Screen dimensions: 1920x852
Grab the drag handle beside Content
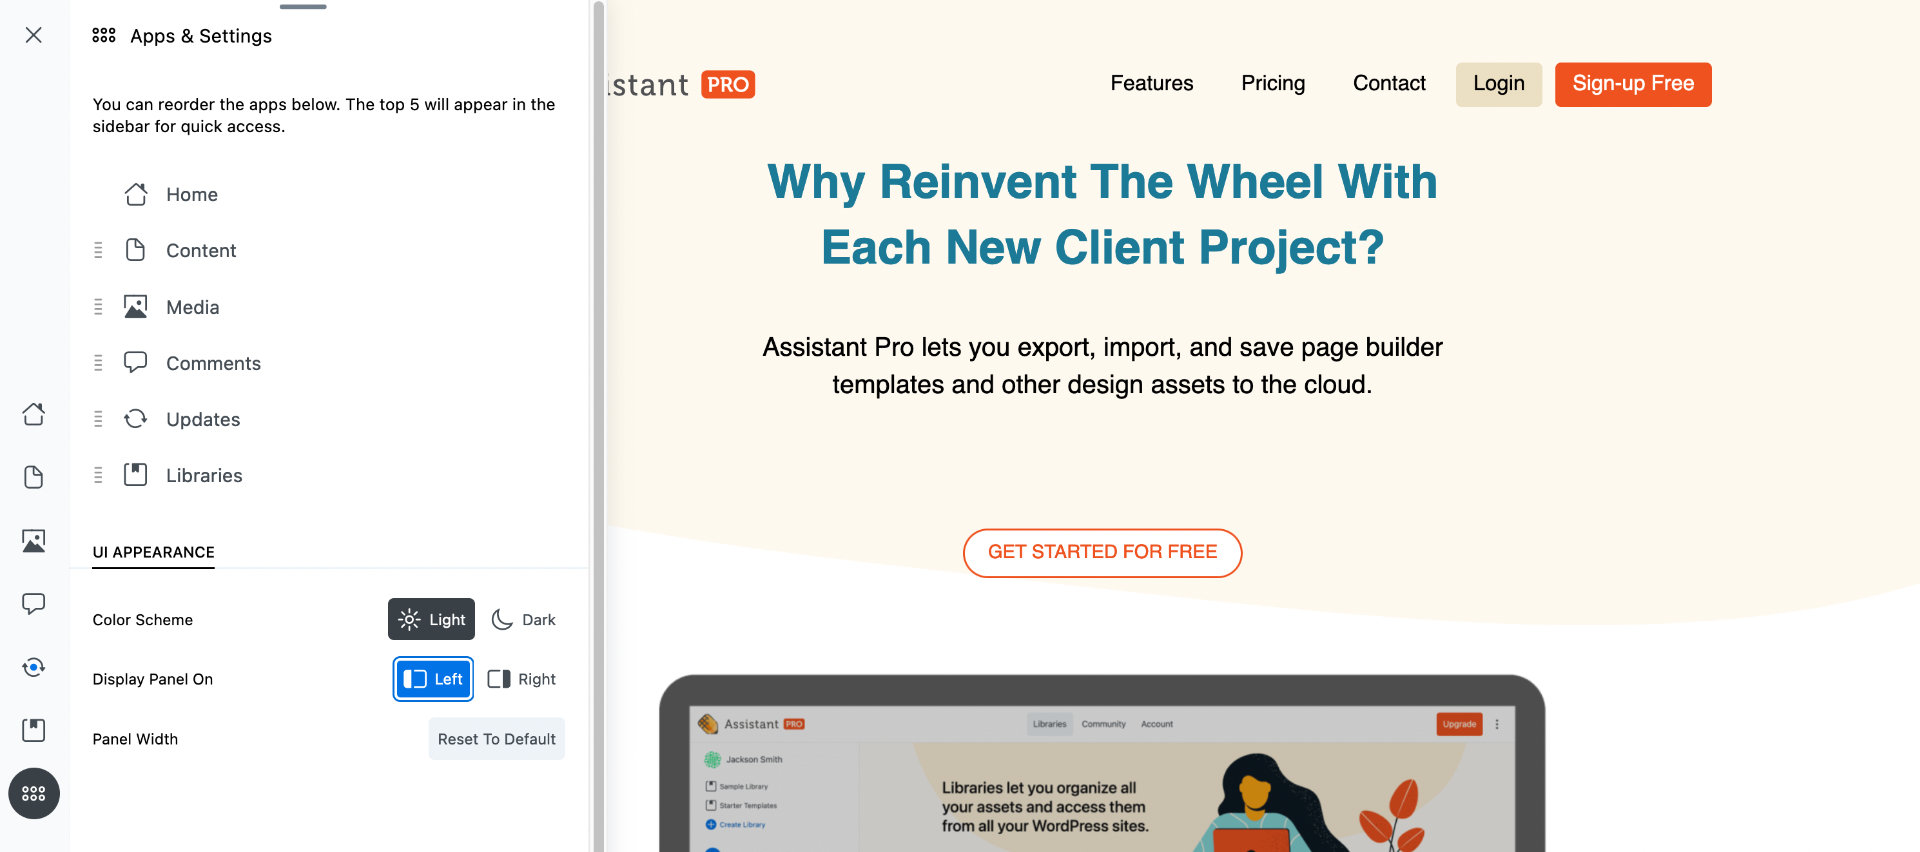click(x=98, y=250)
